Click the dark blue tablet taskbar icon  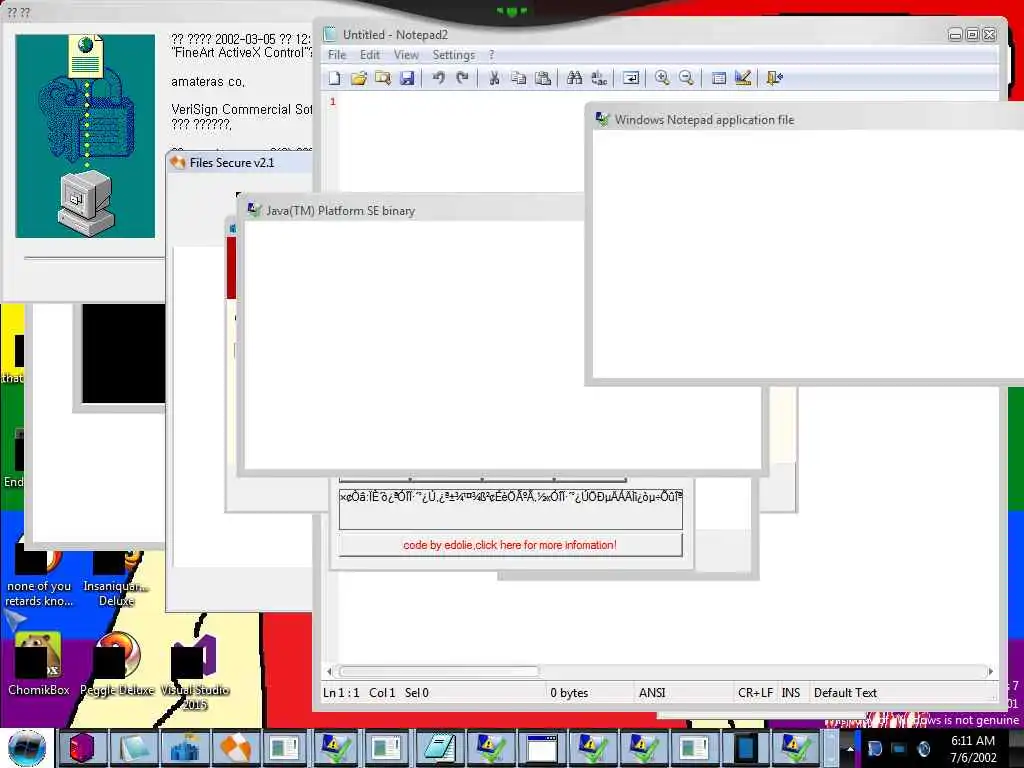744,748
